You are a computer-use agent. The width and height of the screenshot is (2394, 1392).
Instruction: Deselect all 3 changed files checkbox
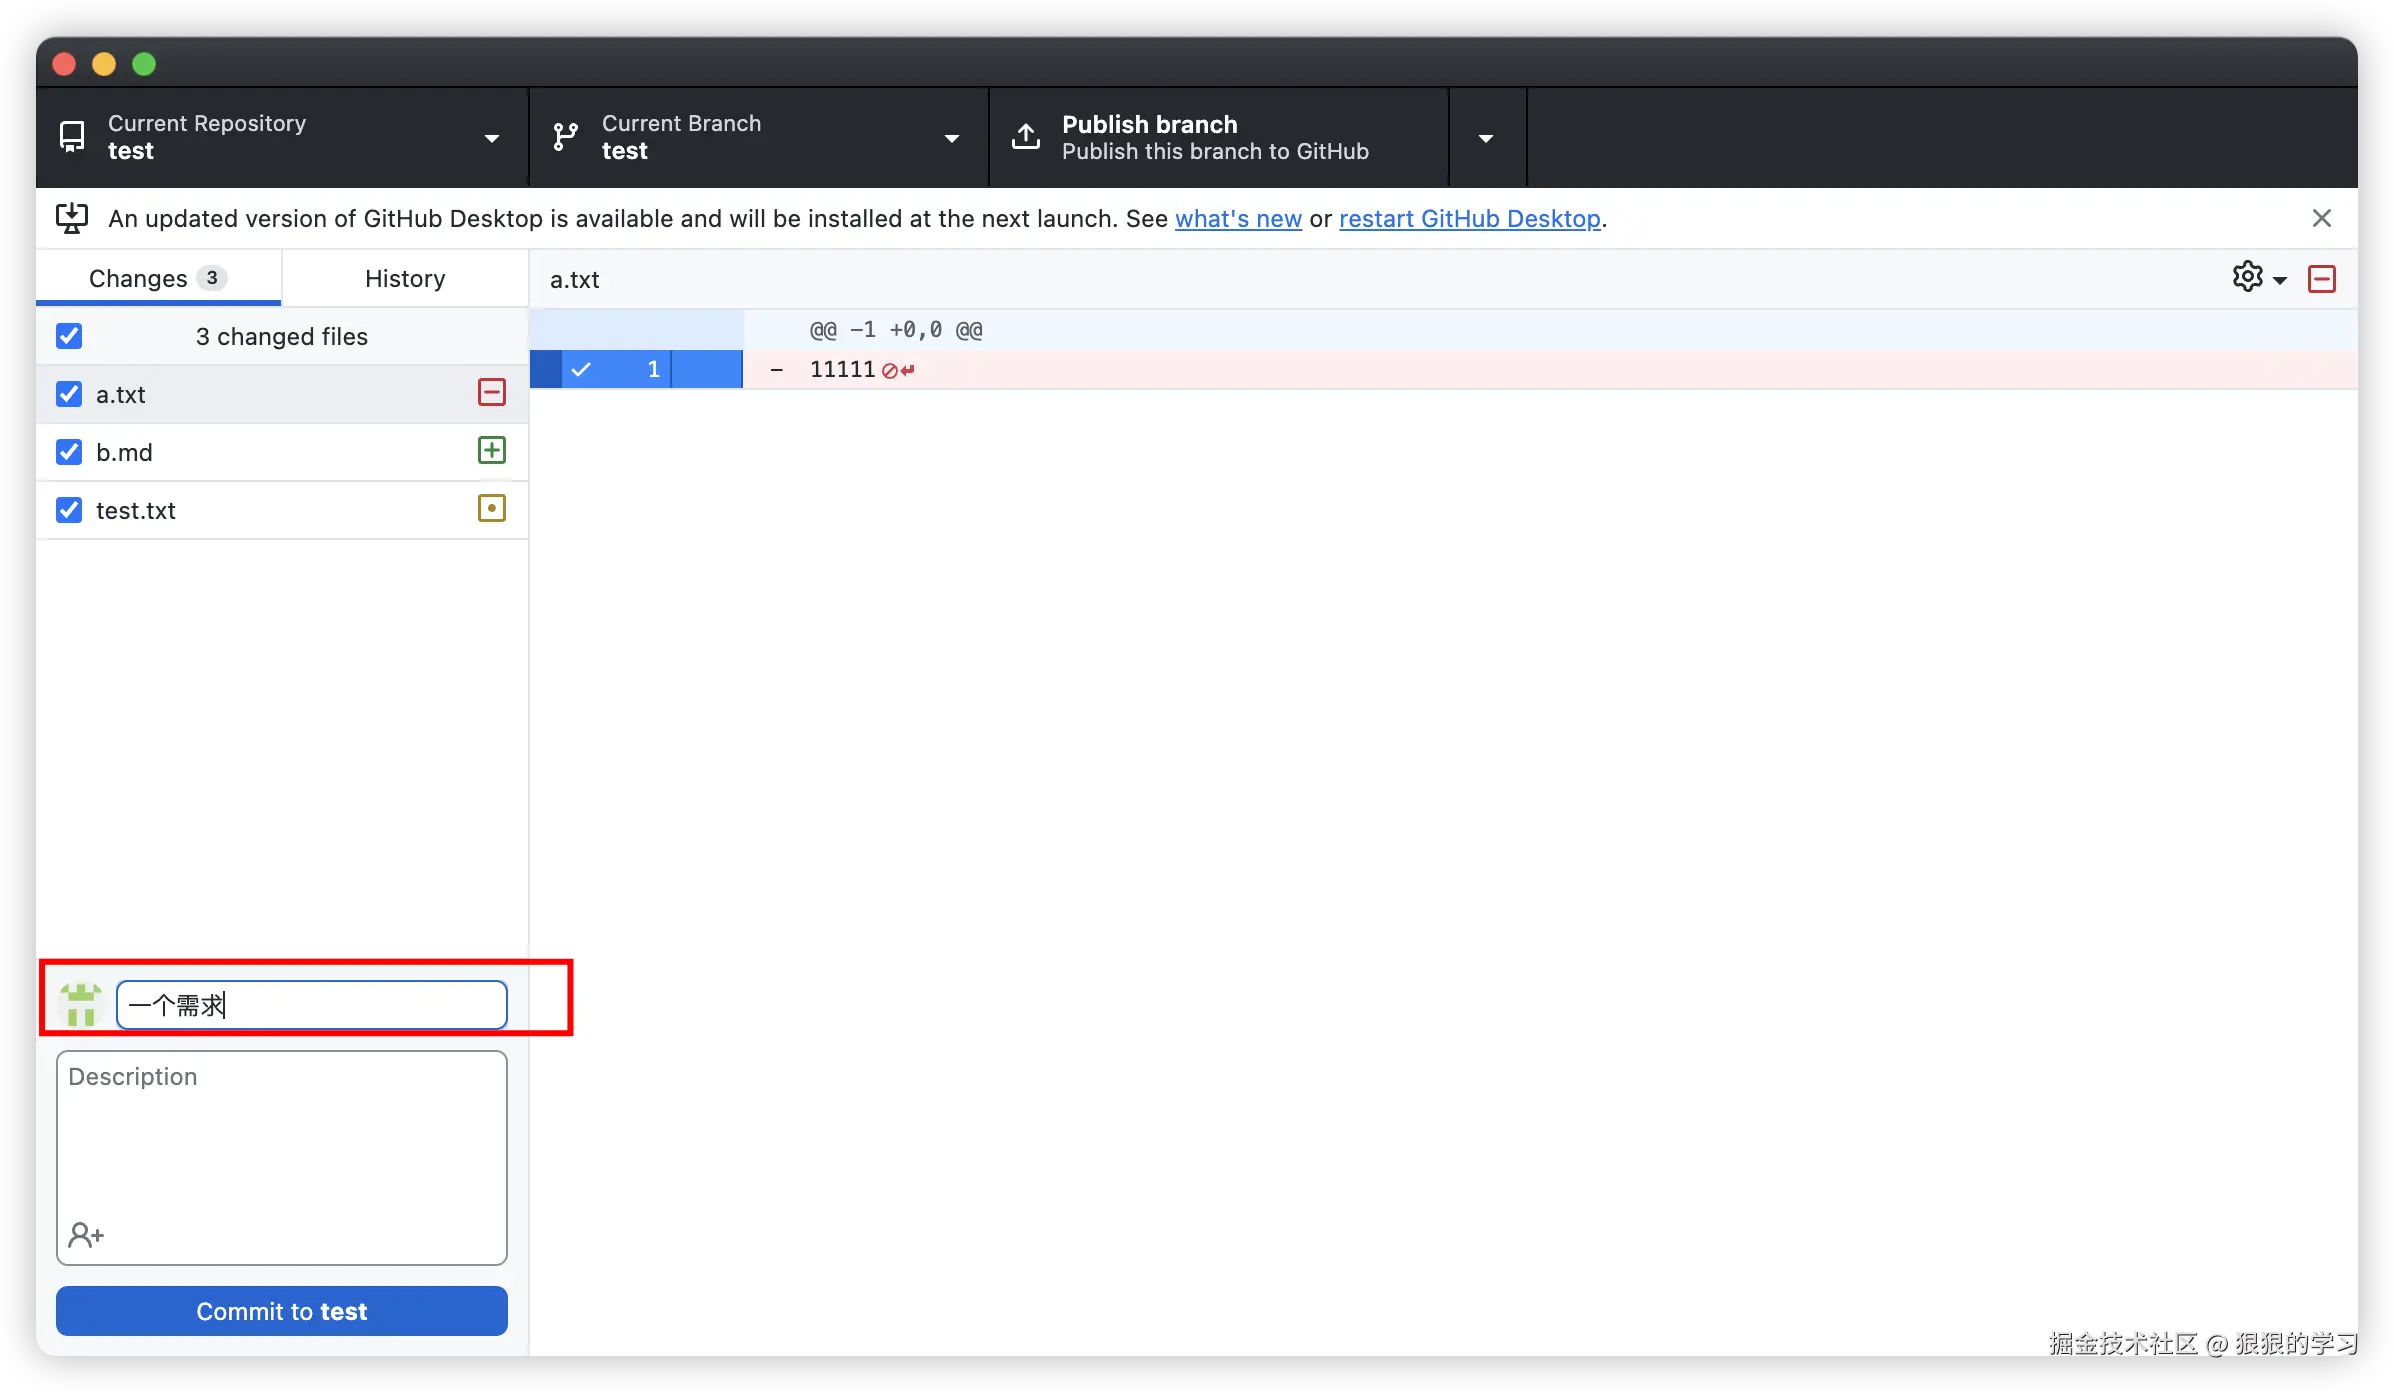click(69, 336)
